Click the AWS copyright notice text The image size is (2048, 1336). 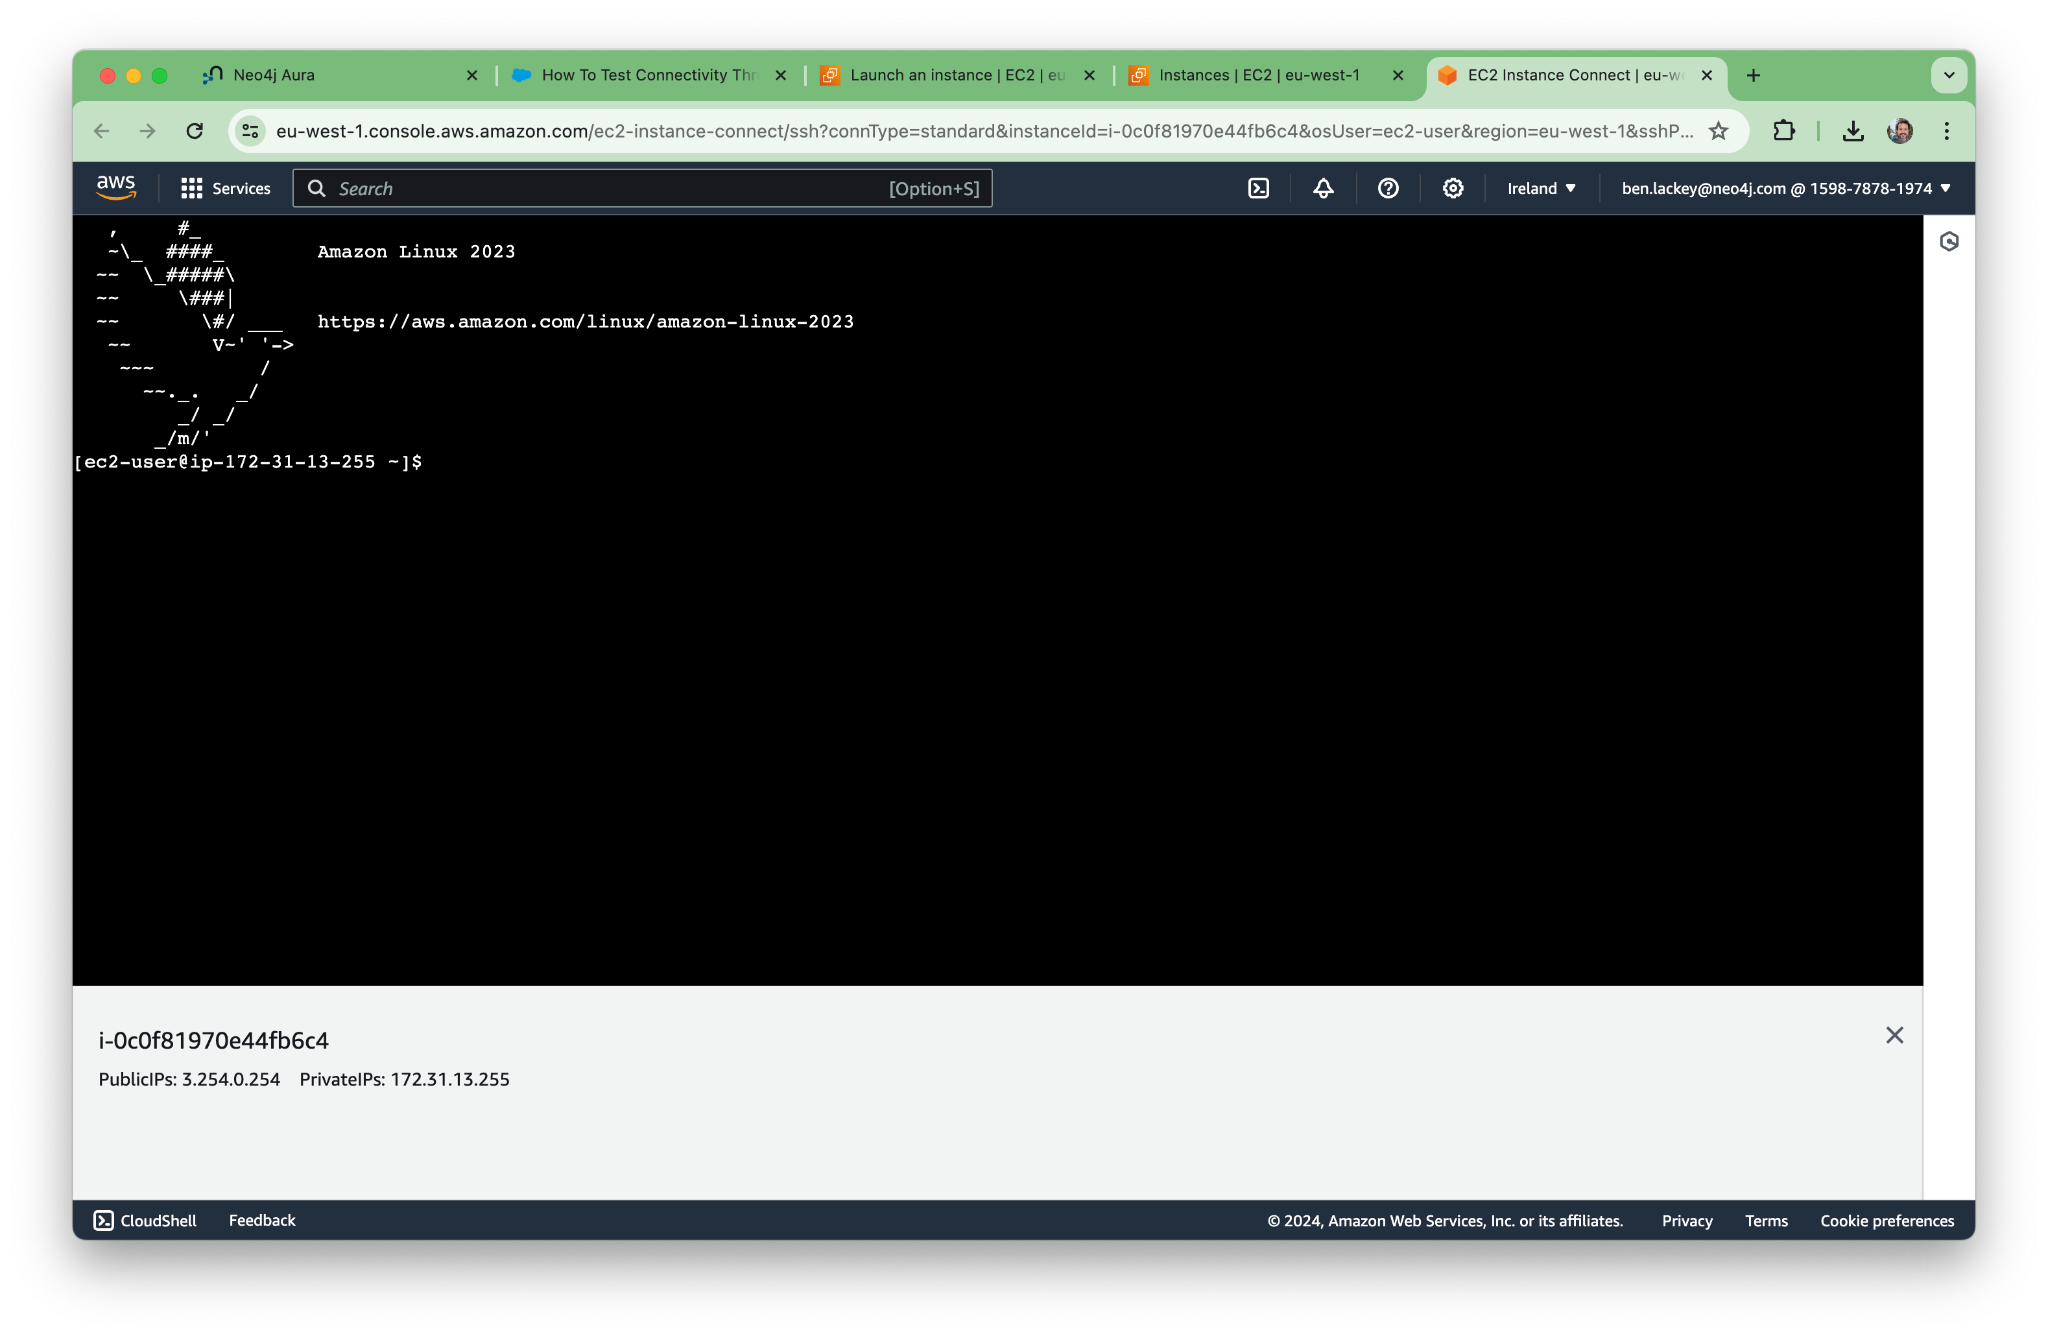pos(1445,1220)
